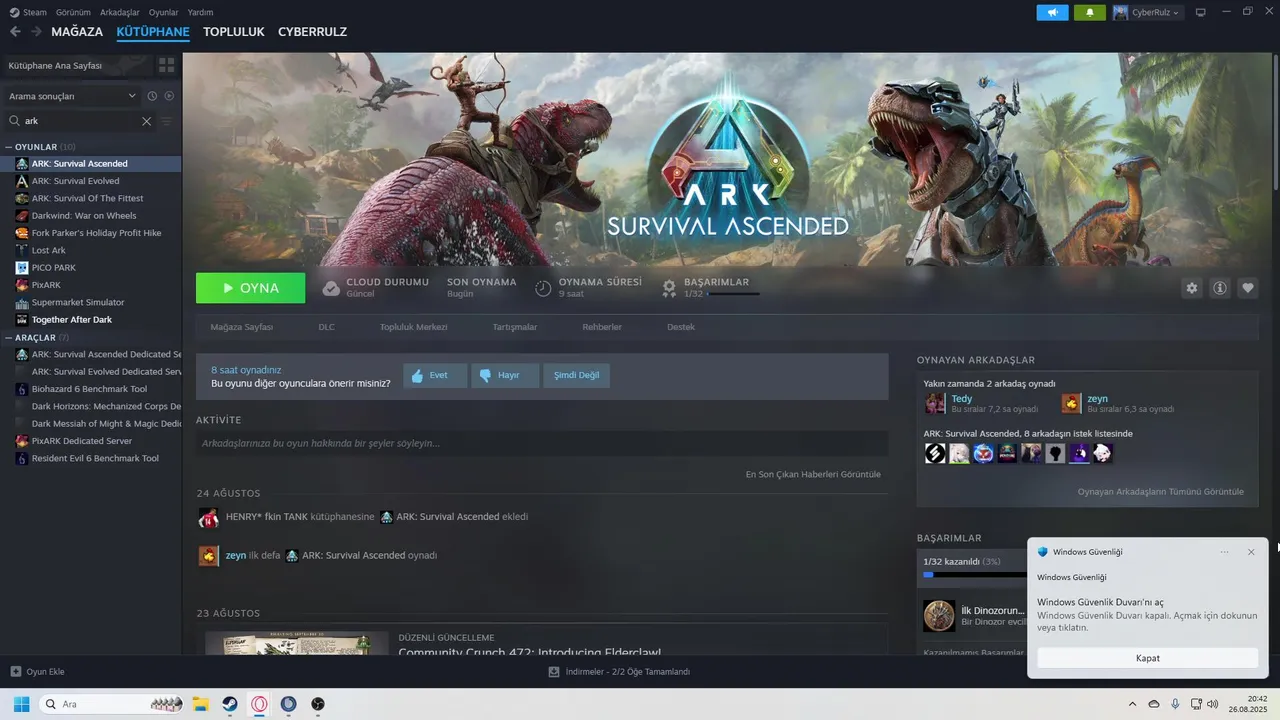Switch to the TOPLULUK tab
1280x720 pixels.
(x=233, y=32)
